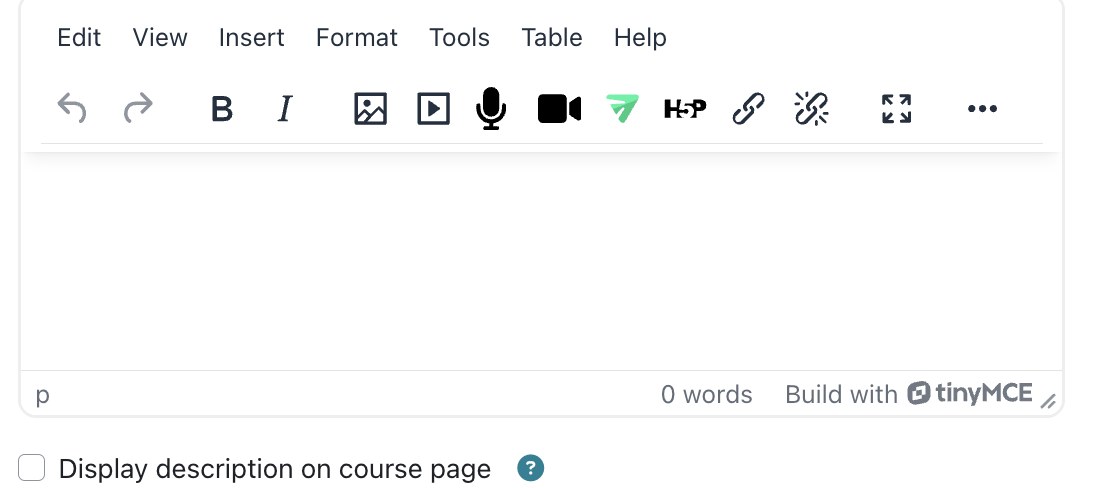Open the Table menu
Screen dimensions: 1098x488
(x=552, y=37)
